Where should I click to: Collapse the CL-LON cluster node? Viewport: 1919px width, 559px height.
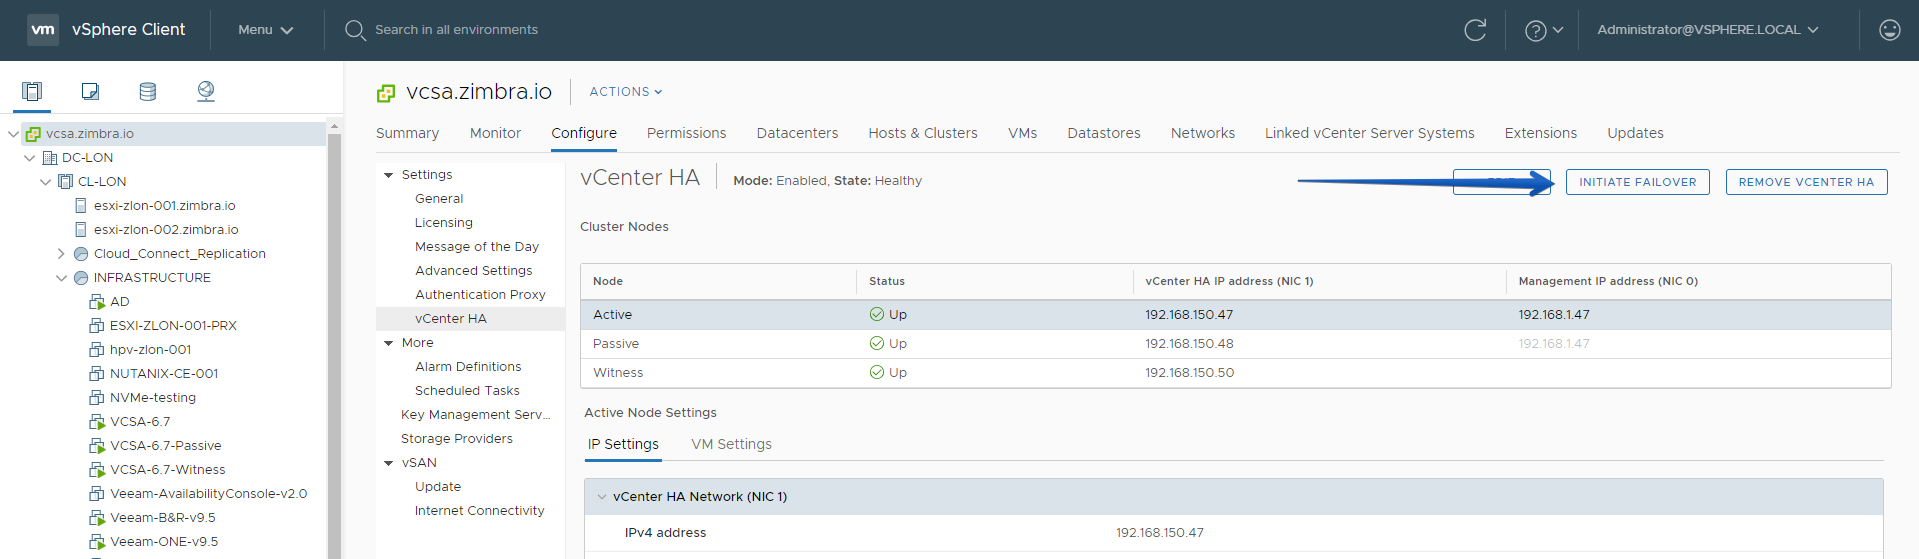[x=45, y=182]
